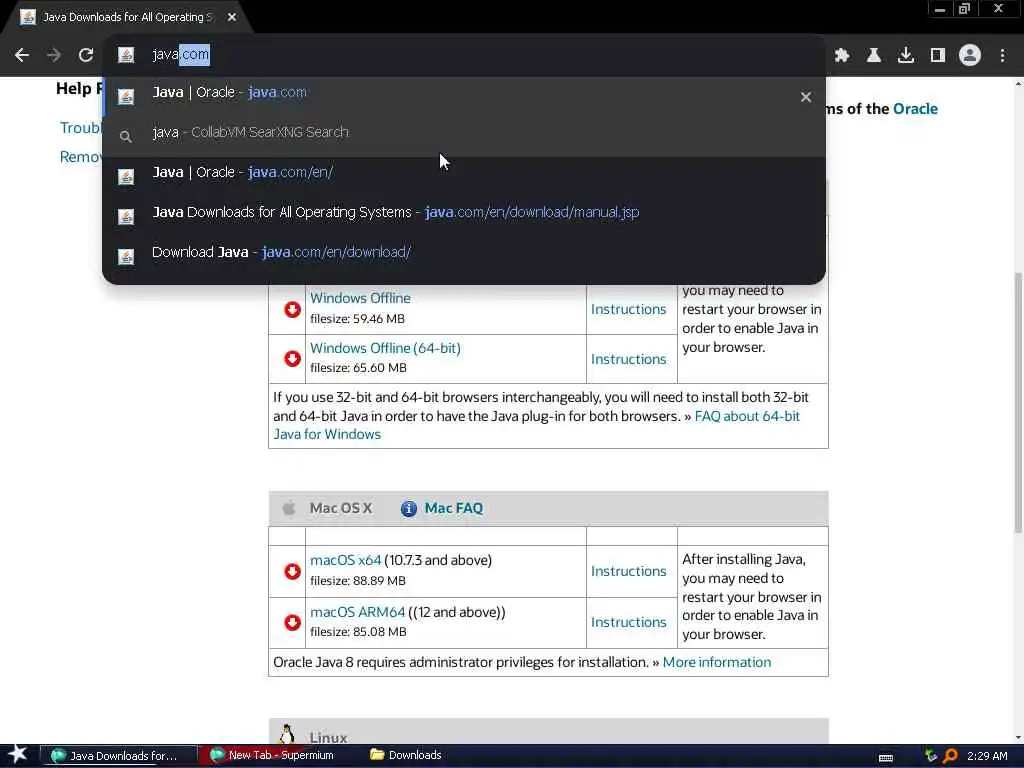Click the keyboard icon in system tray
This screenshot has width=1024, height=768.
click(x=886, y=758)
